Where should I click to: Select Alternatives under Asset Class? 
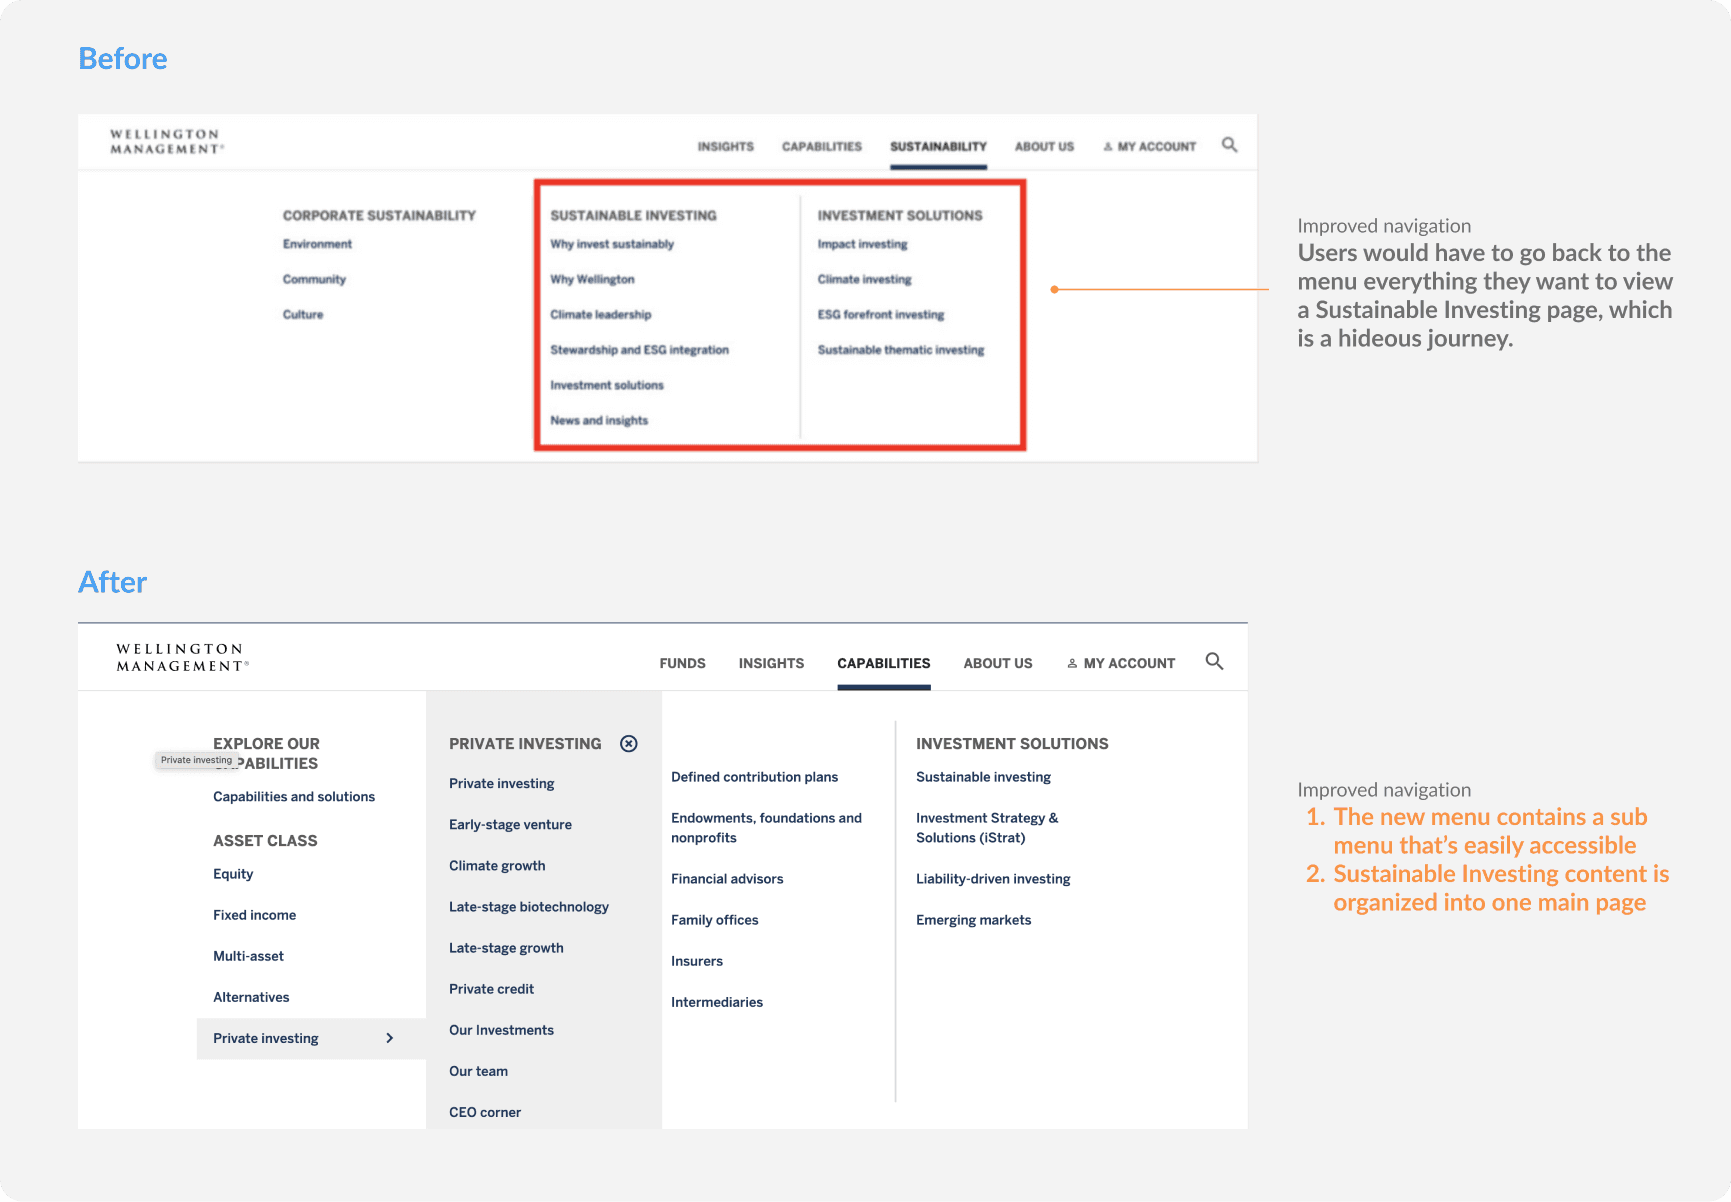coord(251,997)
